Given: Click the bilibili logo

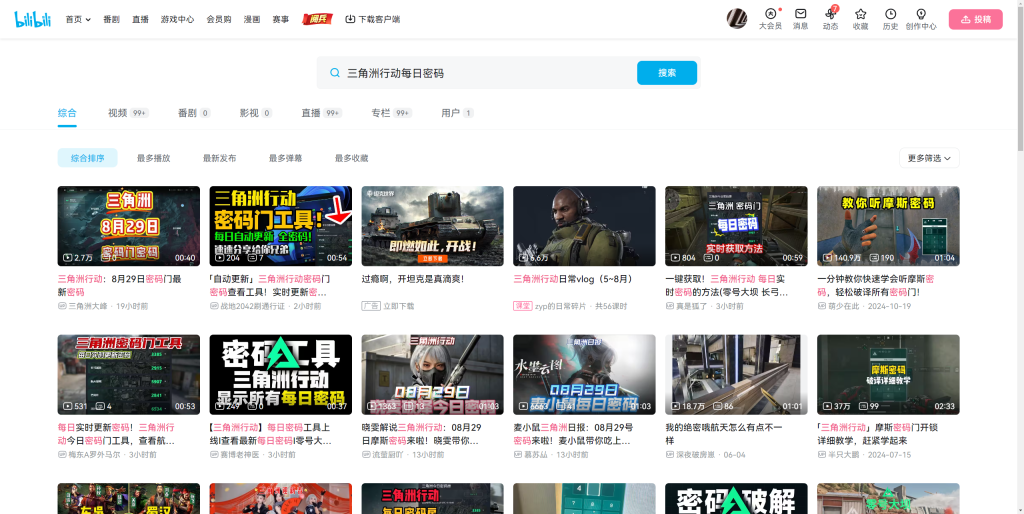Looking at the screenshot, I should pos(33,19).
